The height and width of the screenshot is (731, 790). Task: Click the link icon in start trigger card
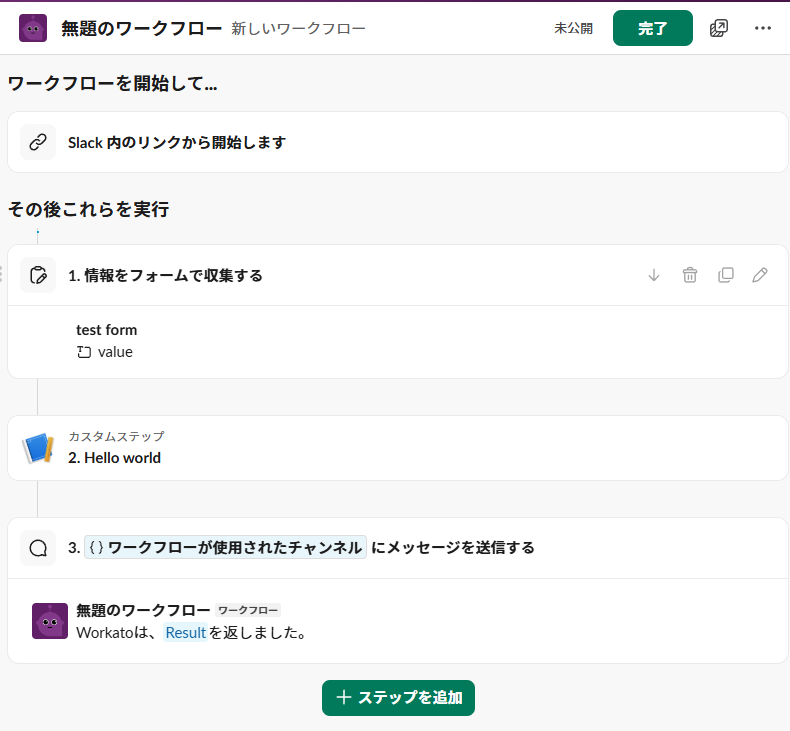pos(38,142)
